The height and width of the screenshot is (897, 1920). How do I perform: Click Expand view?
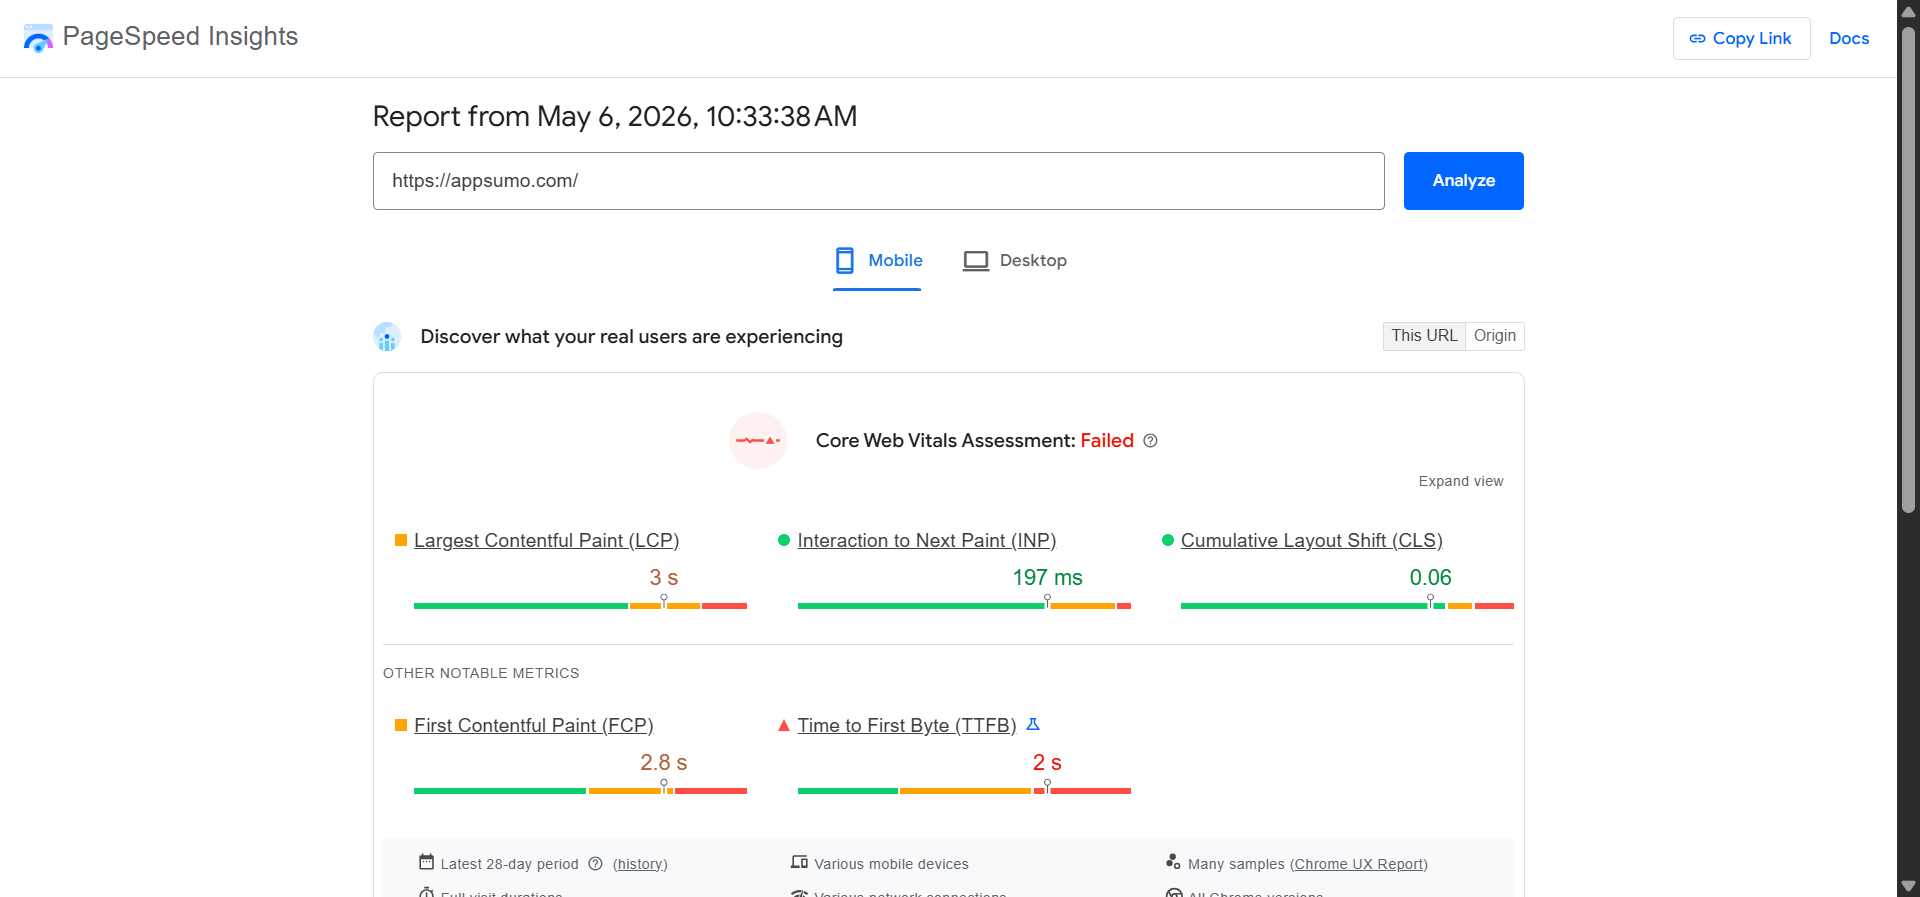point(1460,481)
